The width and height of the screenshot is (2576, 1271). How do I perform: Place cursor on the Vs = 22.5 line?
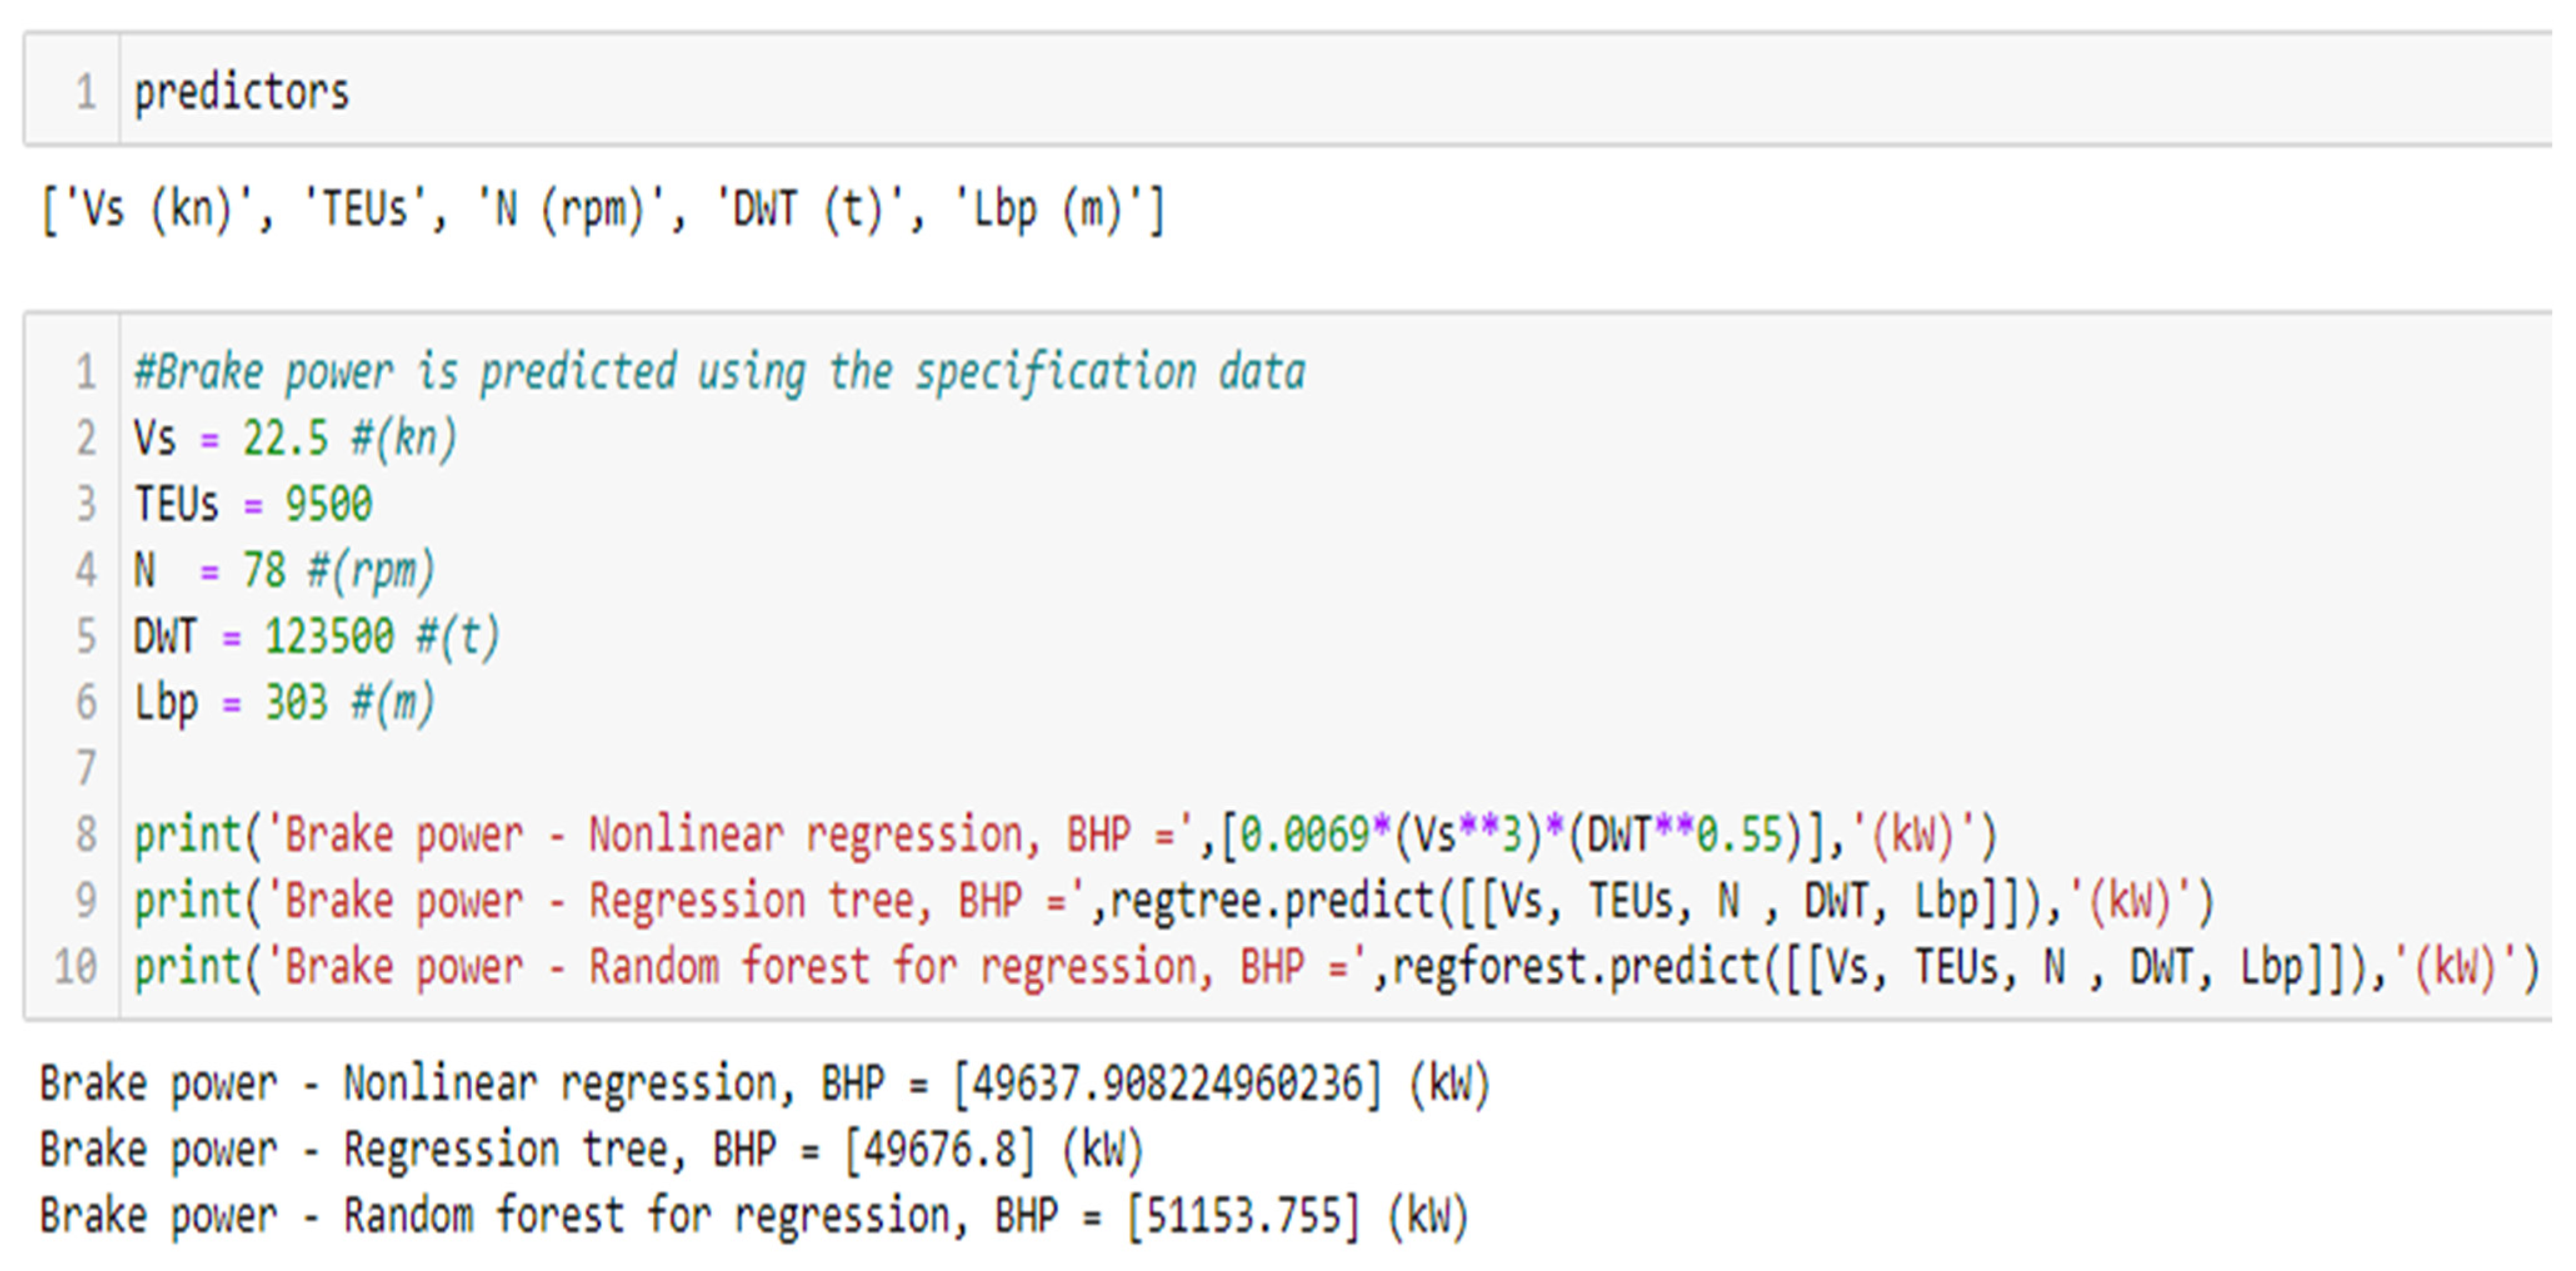click(295, 439)
